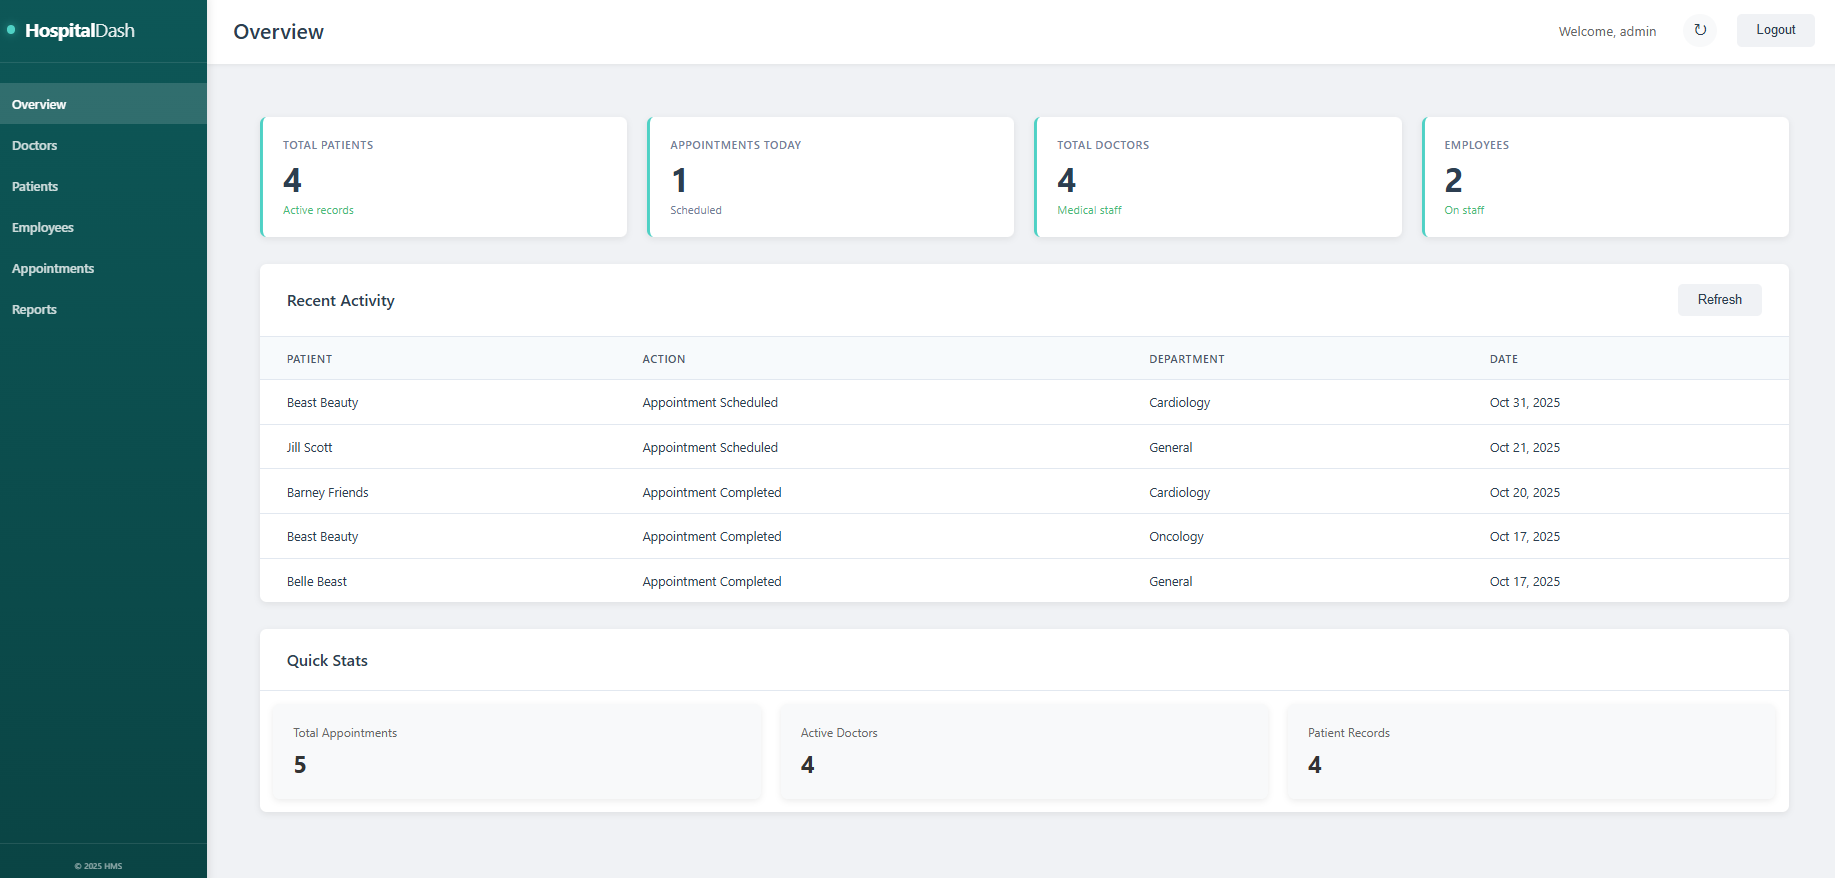Select the Total Doctors stat card
Screen dimensions: 1835x878
tap(1218, 177)
